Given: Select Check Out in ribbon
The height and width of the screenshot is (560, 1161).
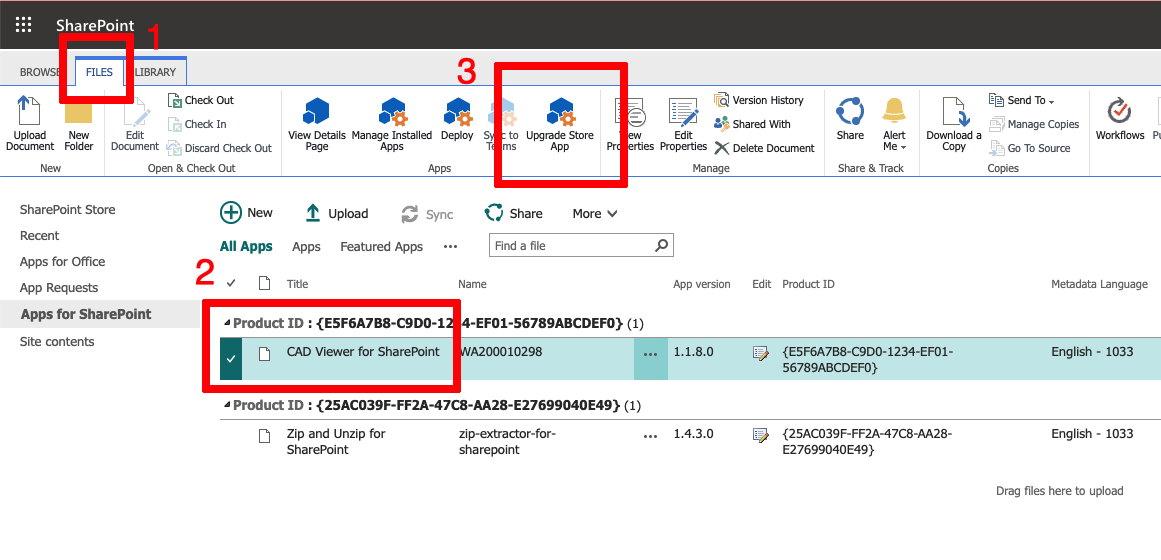Looking at the screenshot, I should (x=200, y=100).
